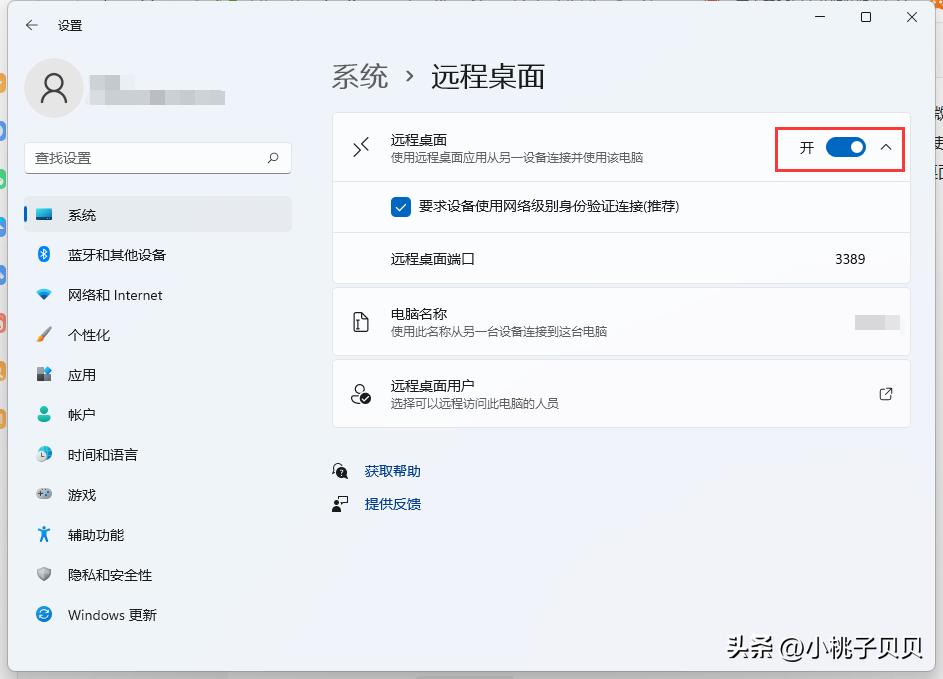
Task: Open 远程桌面用户 via external-link icon
Action: pos(885,393)
